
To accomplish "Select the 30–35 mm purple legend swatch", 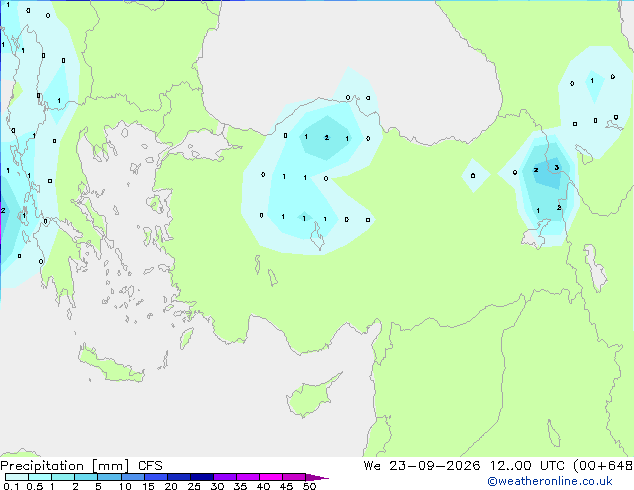I will point(225,477).
